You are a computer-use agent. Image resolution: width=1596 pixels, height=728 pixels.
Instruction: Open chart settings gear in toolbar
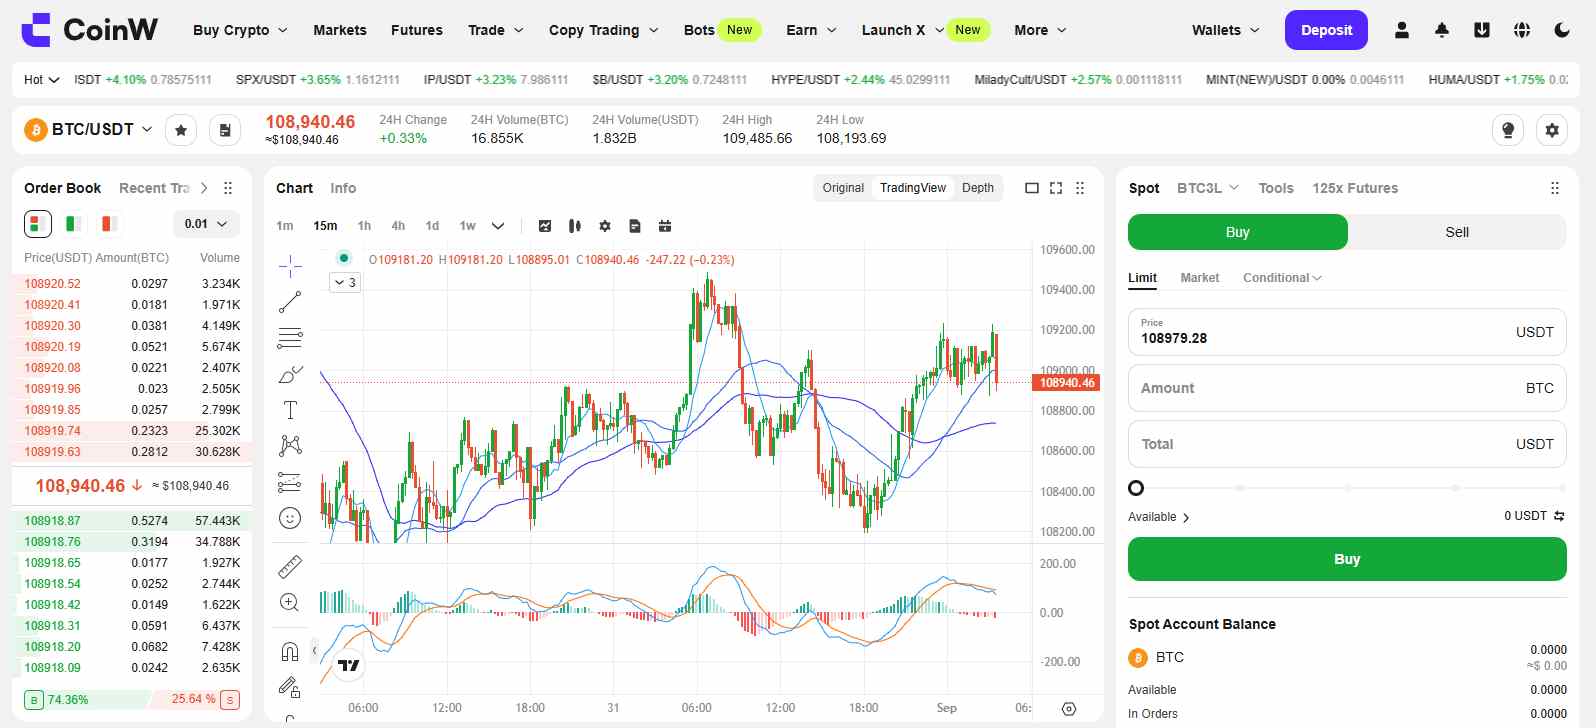604,226
